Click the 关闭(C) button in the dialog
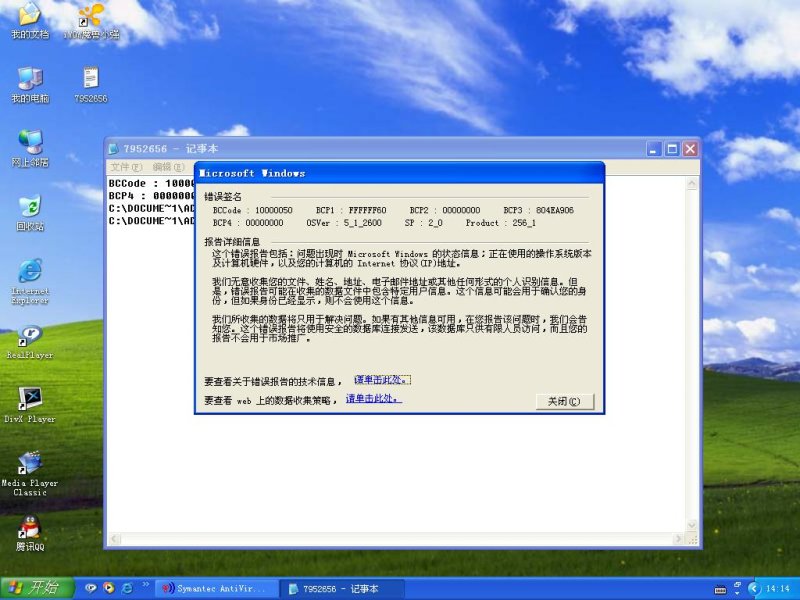 pos(565,402)
